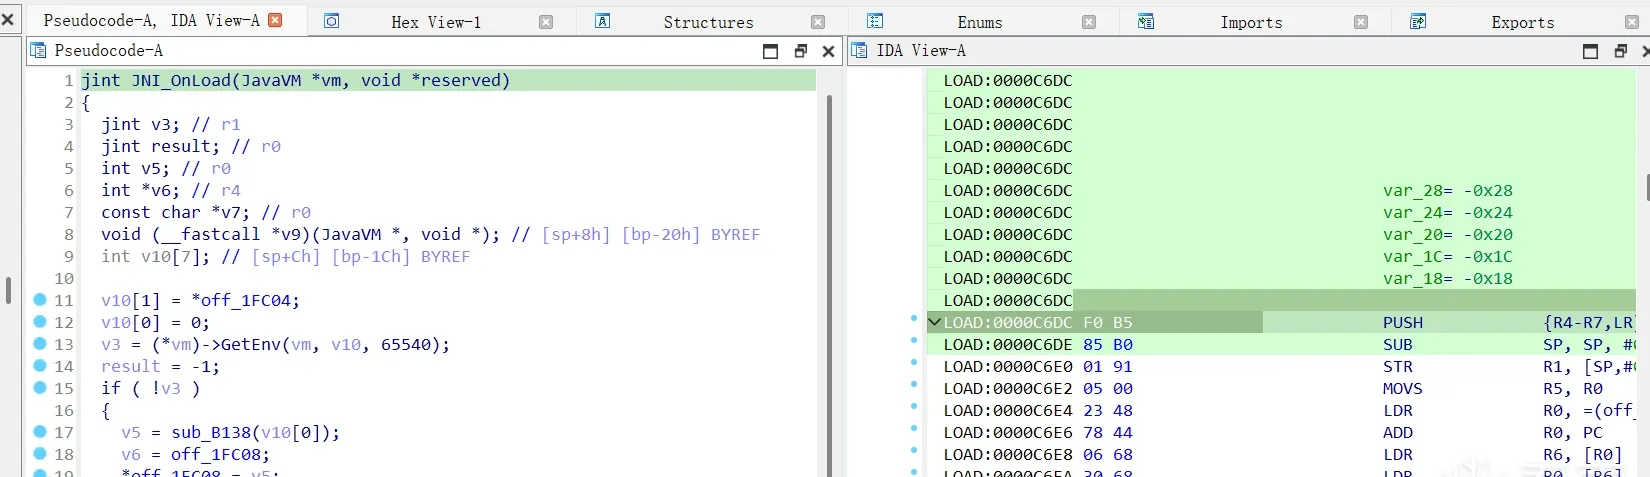Click the IDA View-A vertical scrollbar thumb

pos(1647,187)
